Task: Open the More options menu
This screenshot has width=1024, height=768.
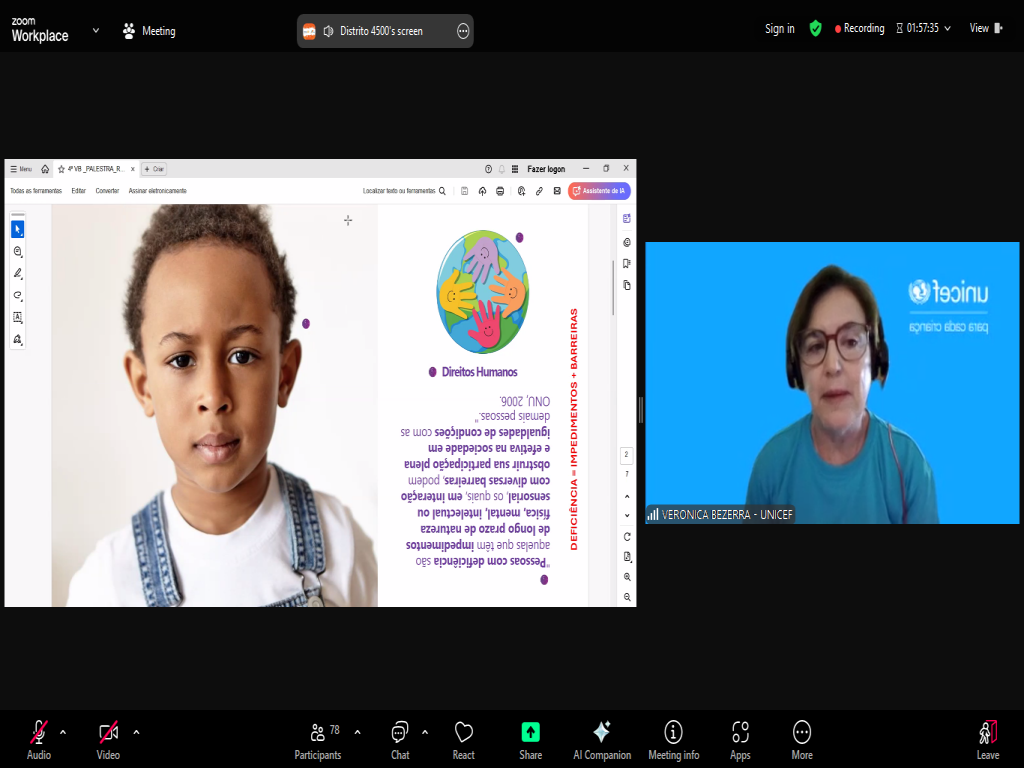Action: click(802, 739)
